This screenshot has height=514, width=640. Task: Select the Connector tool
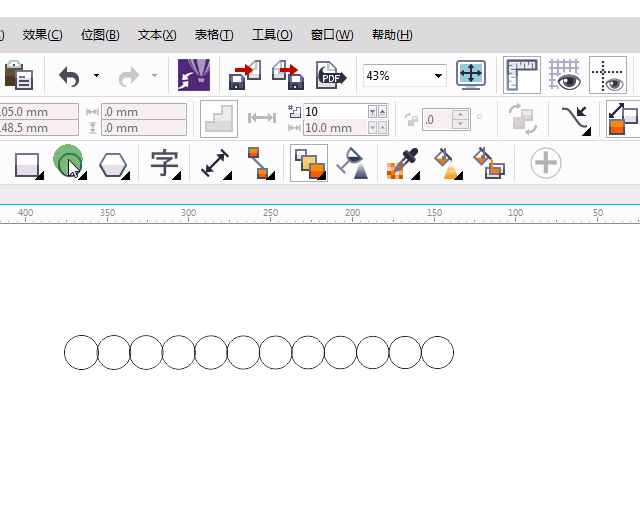260,163
